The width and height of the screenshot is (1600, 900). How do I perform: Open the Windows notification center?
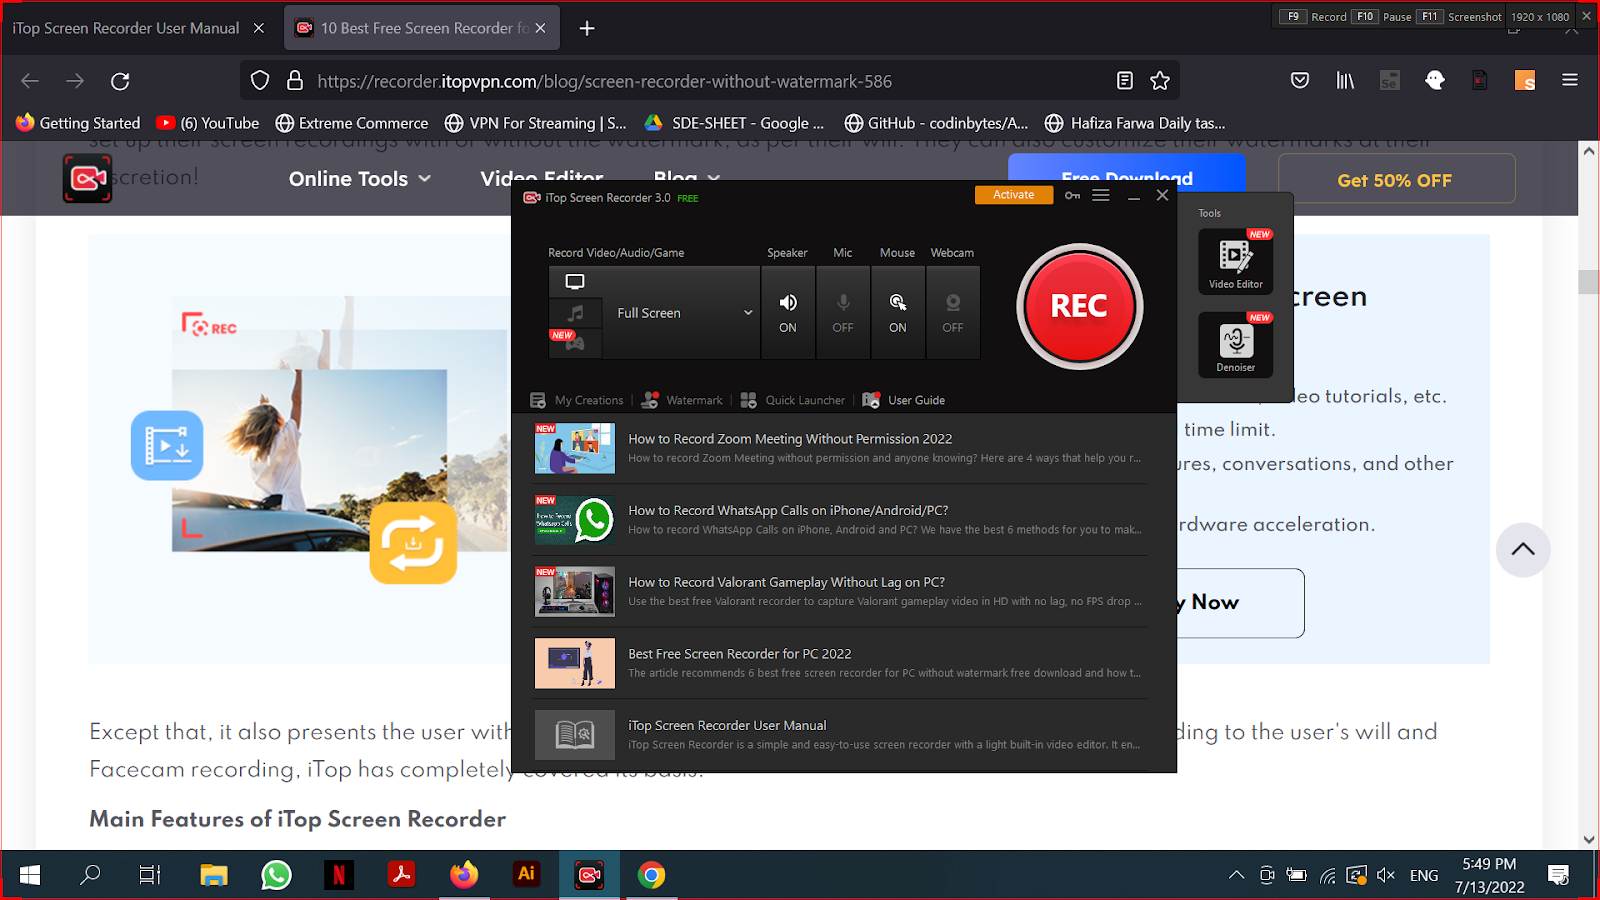[x=1558, y=875]
